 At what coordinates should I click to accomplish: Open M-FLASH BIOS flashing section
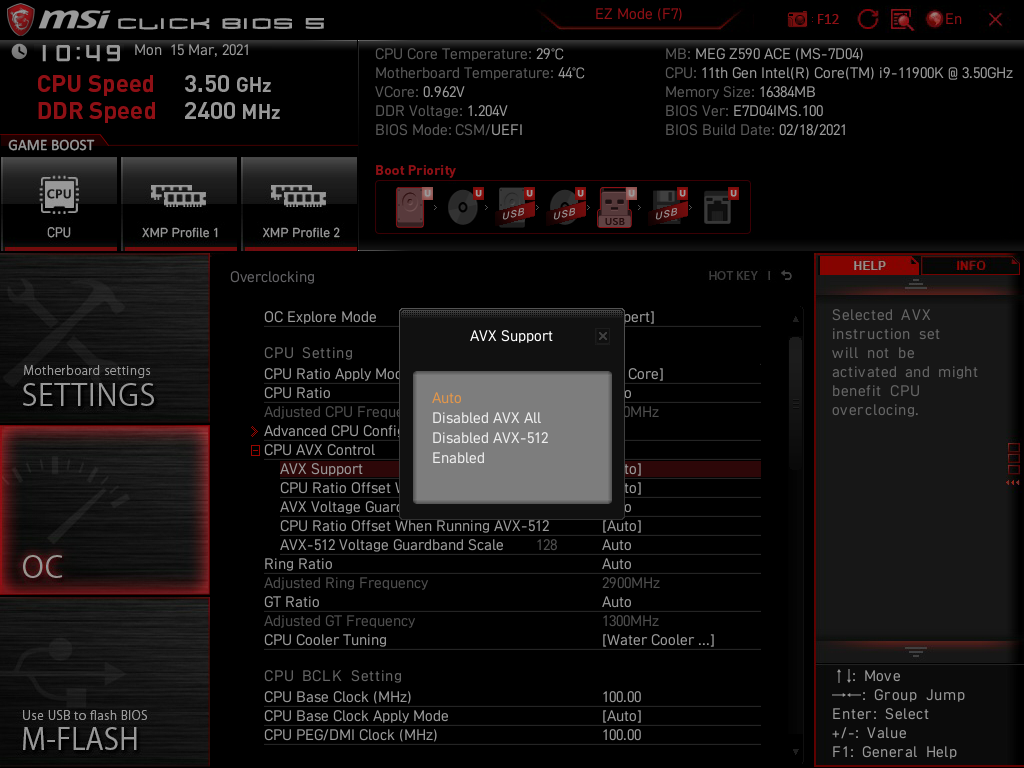coord(104,682)
